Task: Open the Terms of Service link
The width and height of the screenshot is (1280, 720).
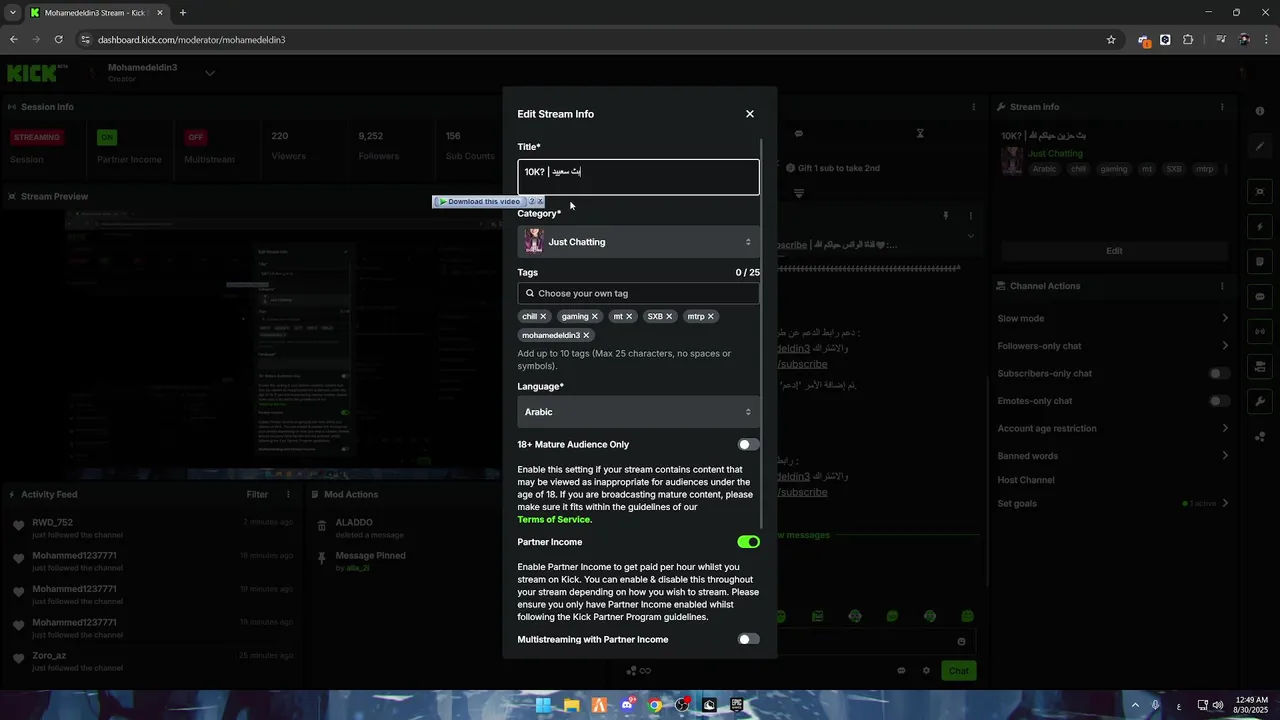Action: [555, 520]
